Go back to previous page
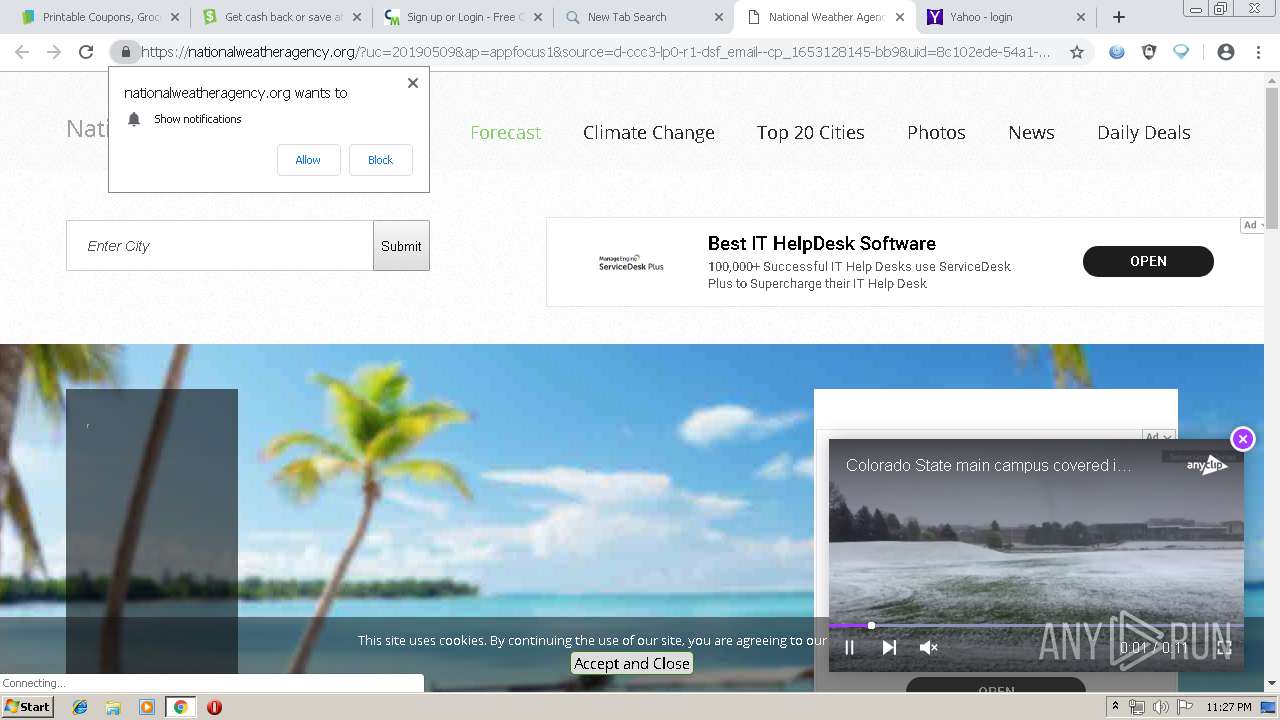Image resolution: width=1280 pixels, height=720 pixels. 22,52
